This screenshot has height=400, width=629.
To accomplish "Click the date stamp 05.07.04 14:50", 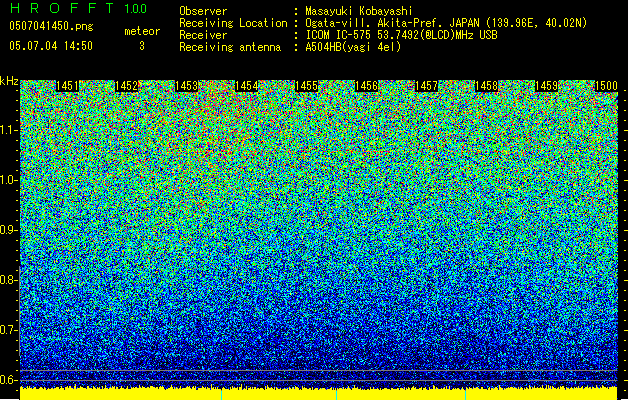I will click(x=51, y=45).
